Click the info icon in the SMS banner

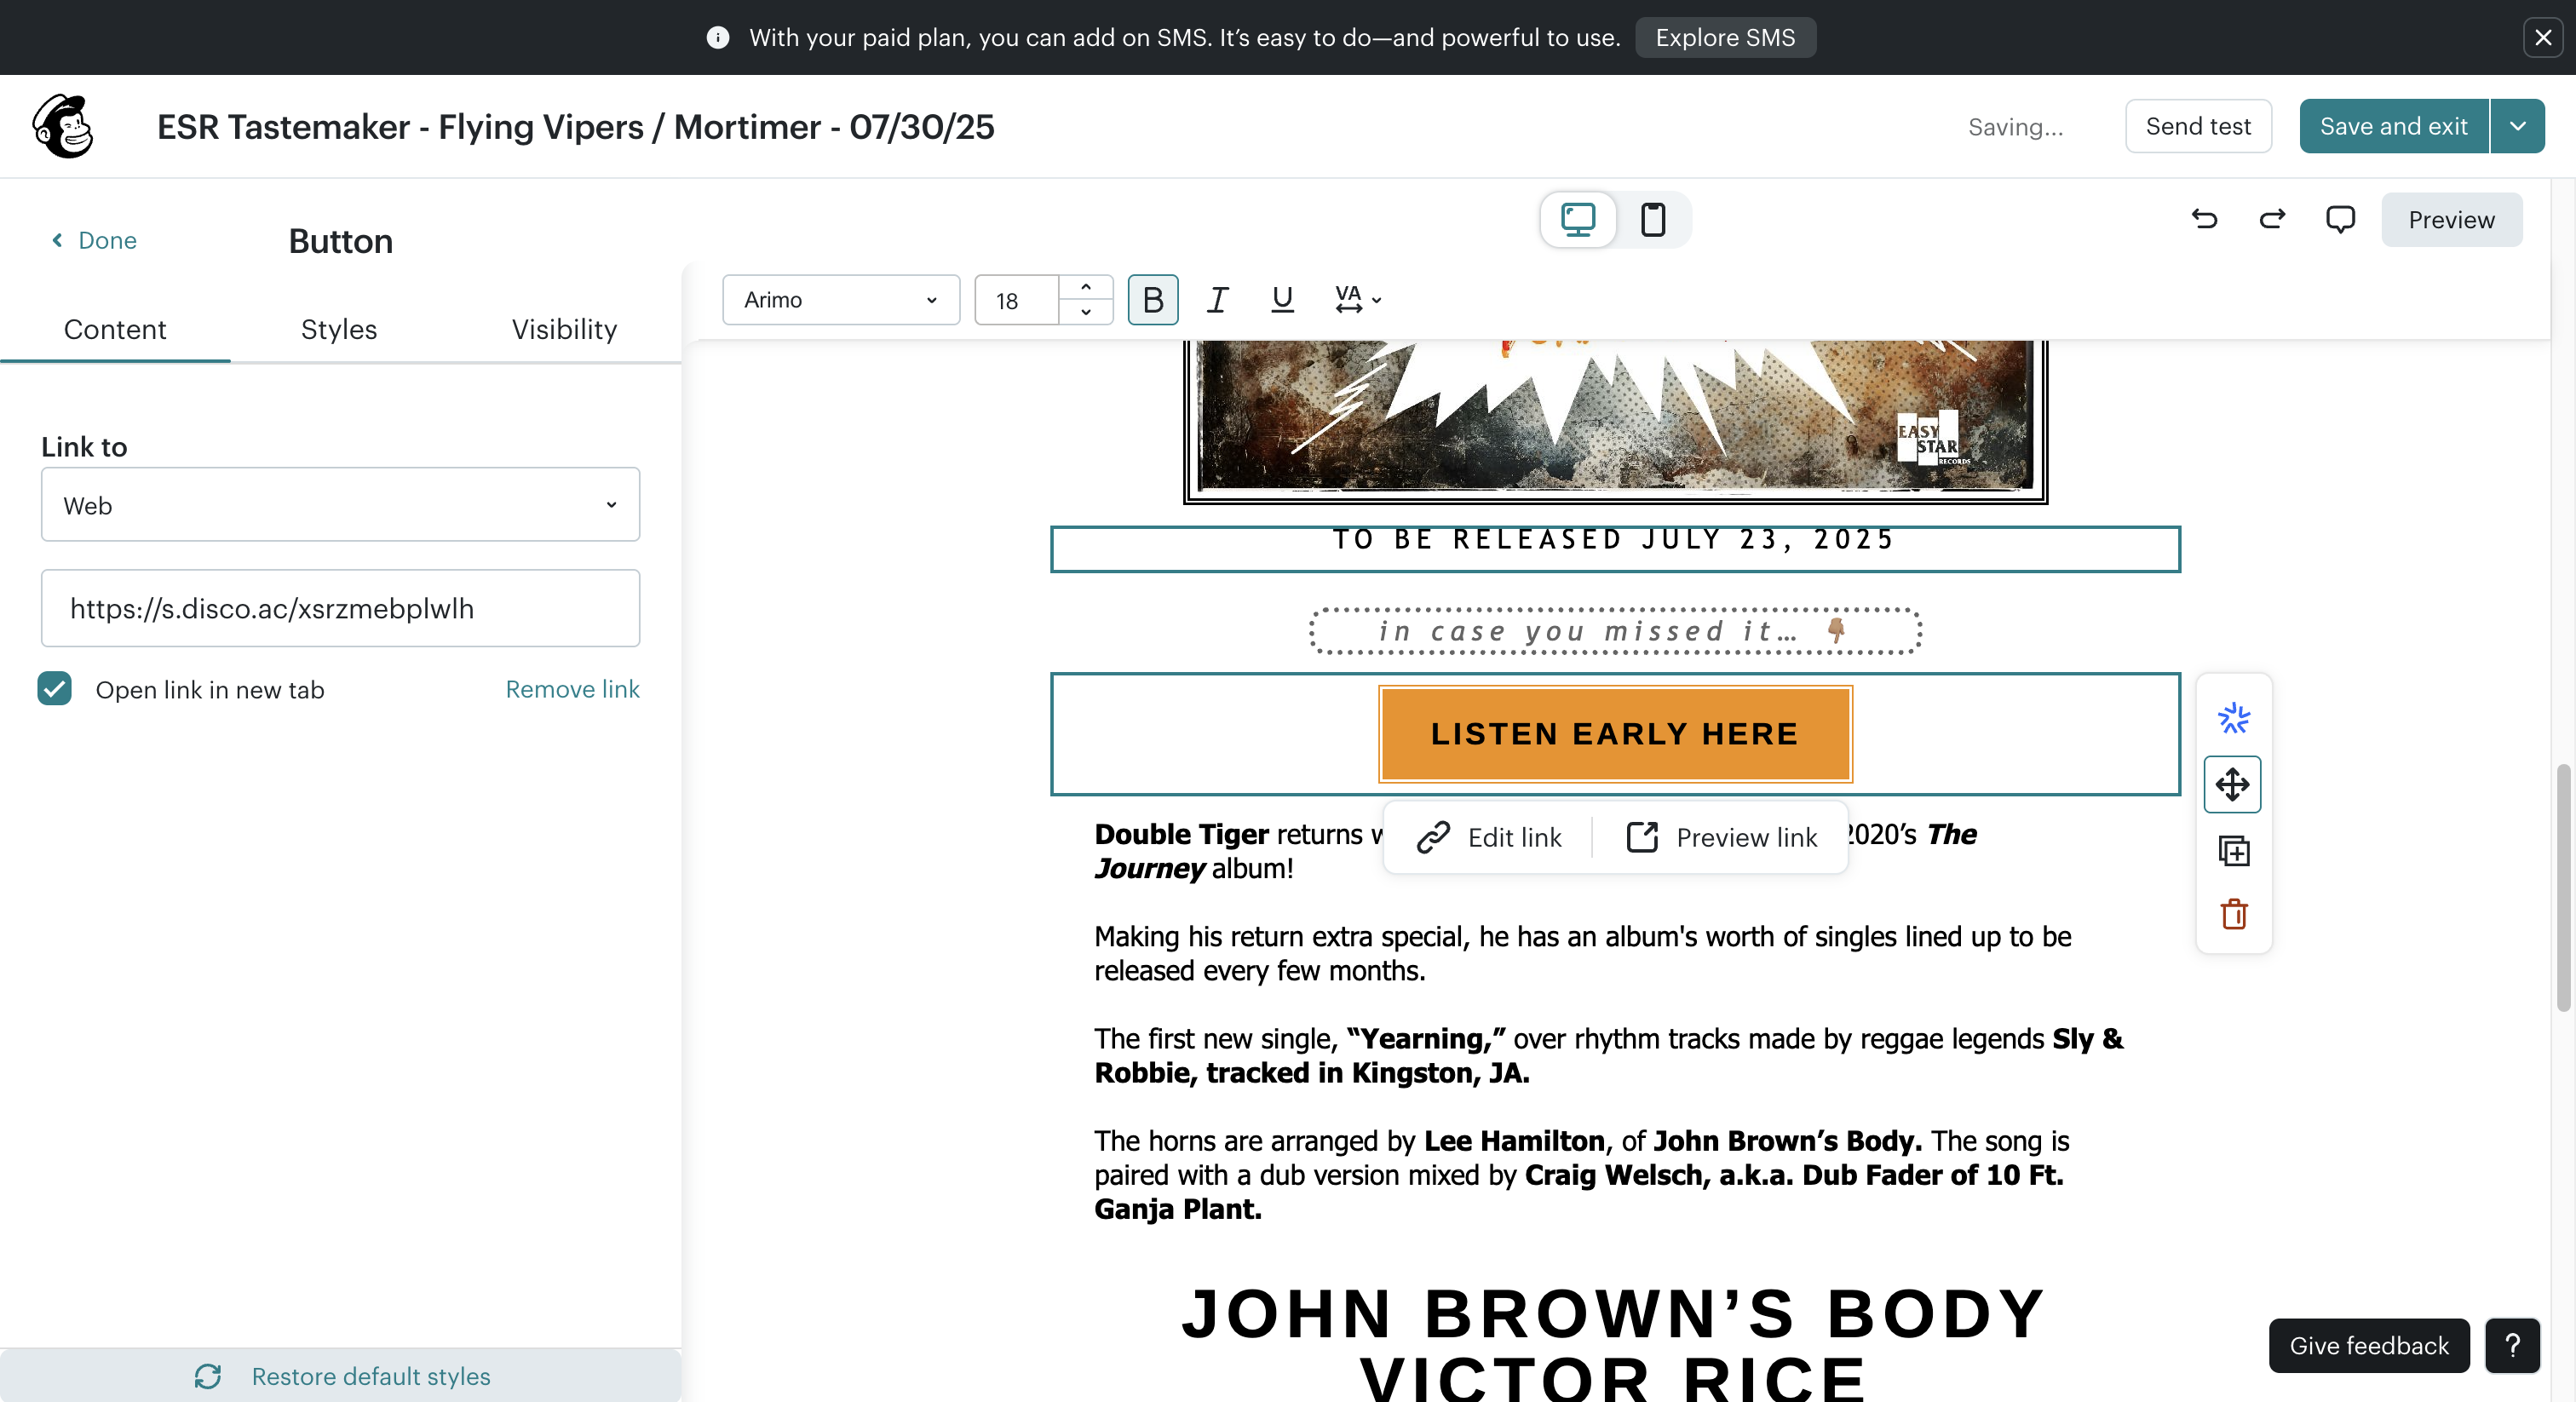point(717,38)
